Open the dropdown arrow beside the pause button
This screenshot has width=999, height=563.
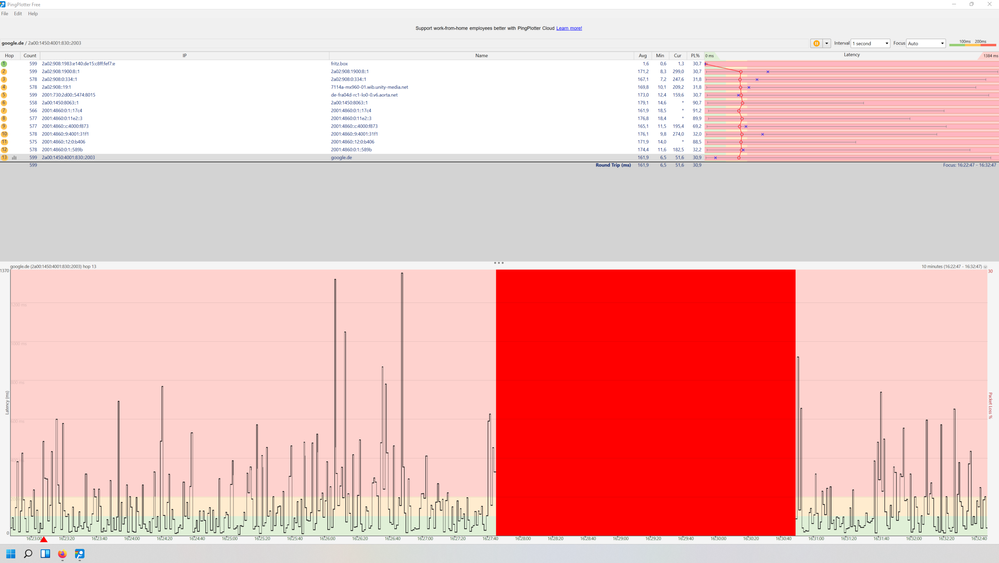click(x=826, y=43)
